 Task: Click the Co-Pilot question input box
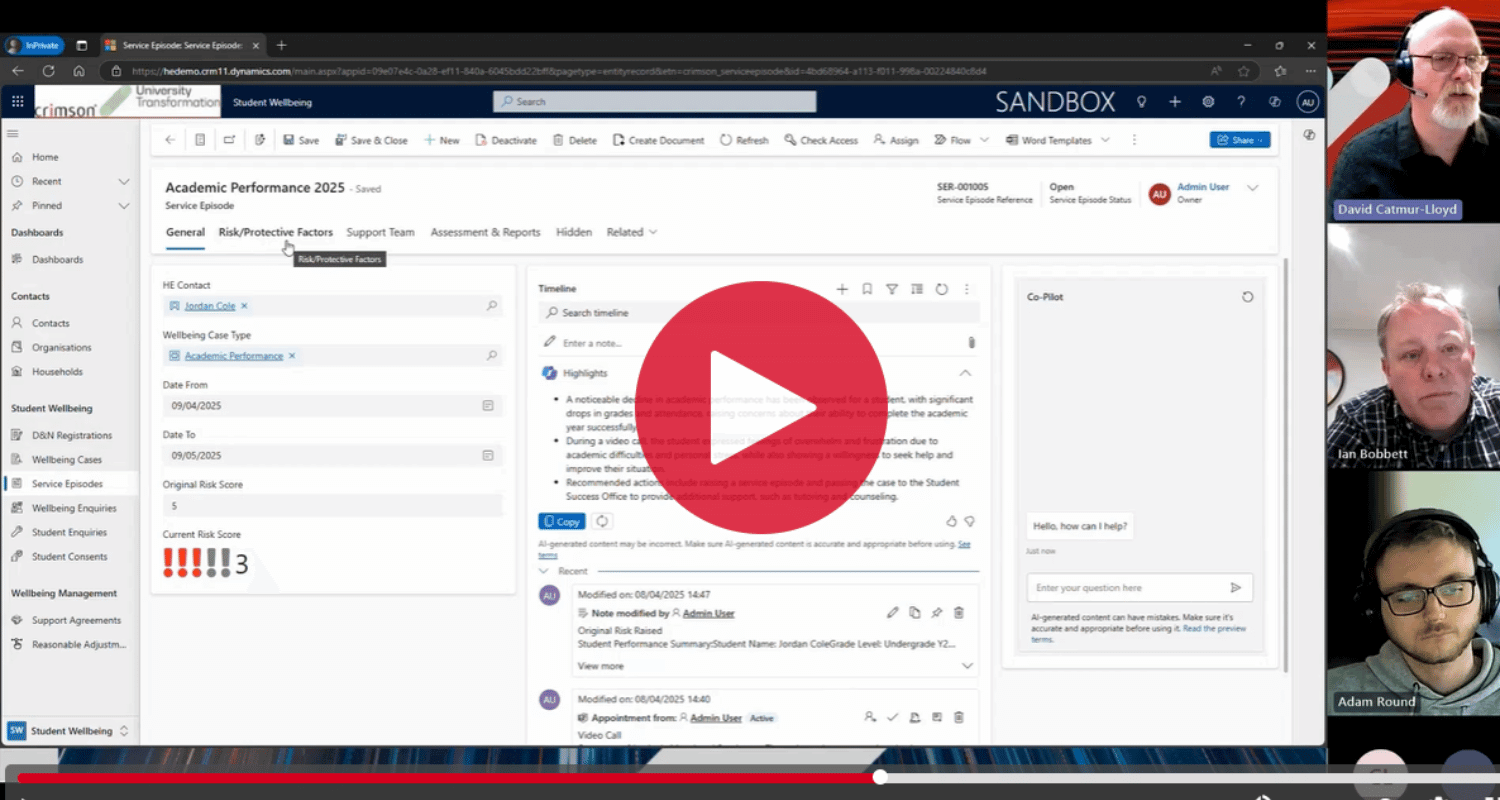coord(1126,588)
